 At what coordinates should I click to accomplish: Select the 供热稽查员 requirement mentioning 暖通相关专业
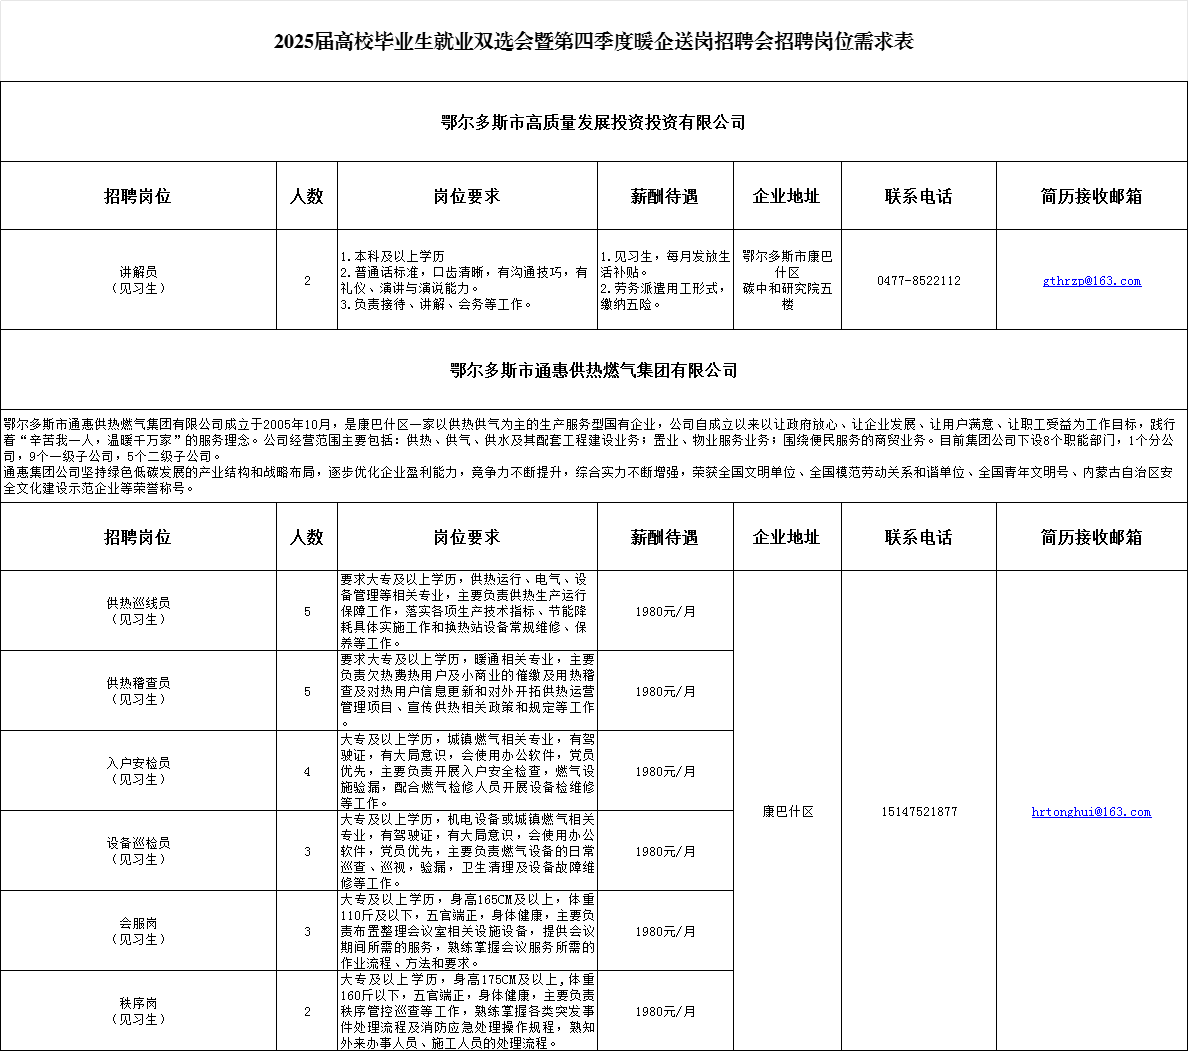pos(467,691)
